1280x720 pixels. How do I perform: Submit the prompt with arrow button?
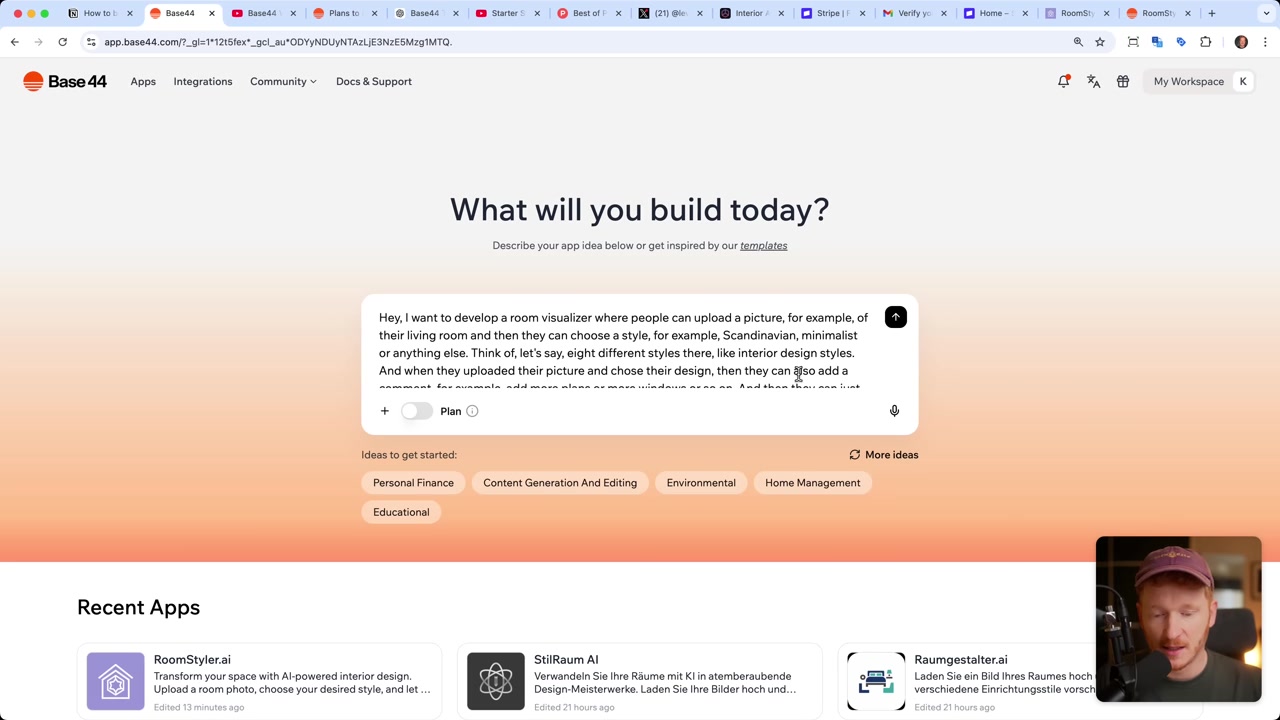(x=896, y=317)
